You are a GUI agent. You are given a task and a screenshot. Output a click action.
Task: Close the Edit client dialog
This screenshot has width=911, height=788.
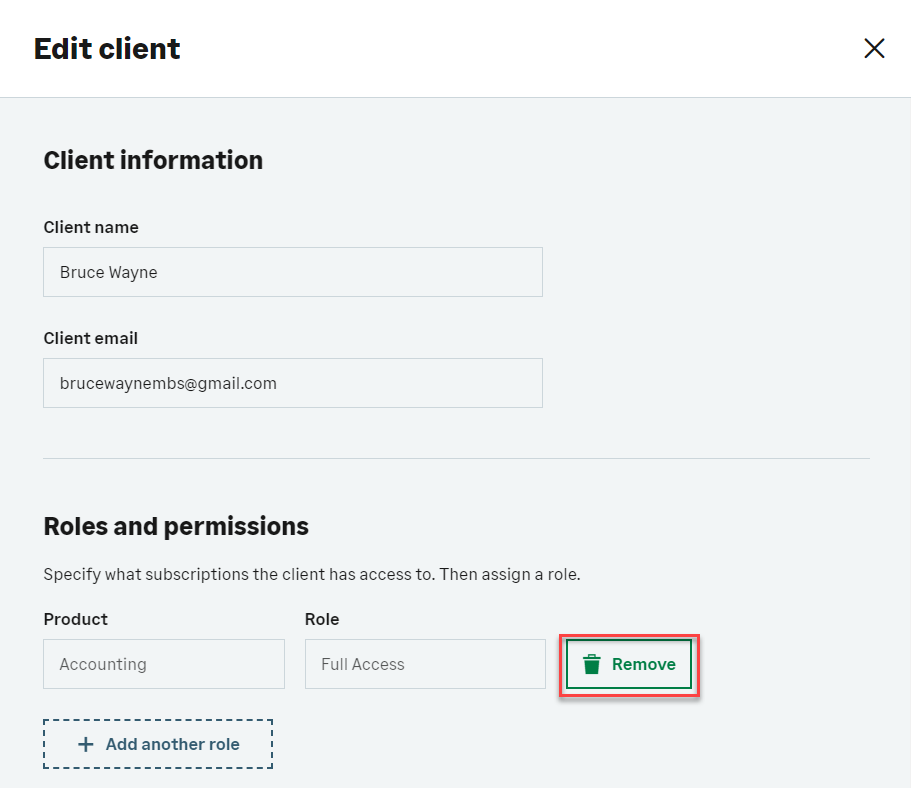point(874,49)
